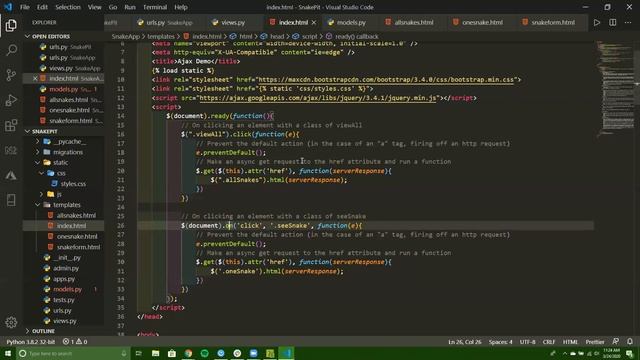Open the editor More Actions menu

coord(628,22)
